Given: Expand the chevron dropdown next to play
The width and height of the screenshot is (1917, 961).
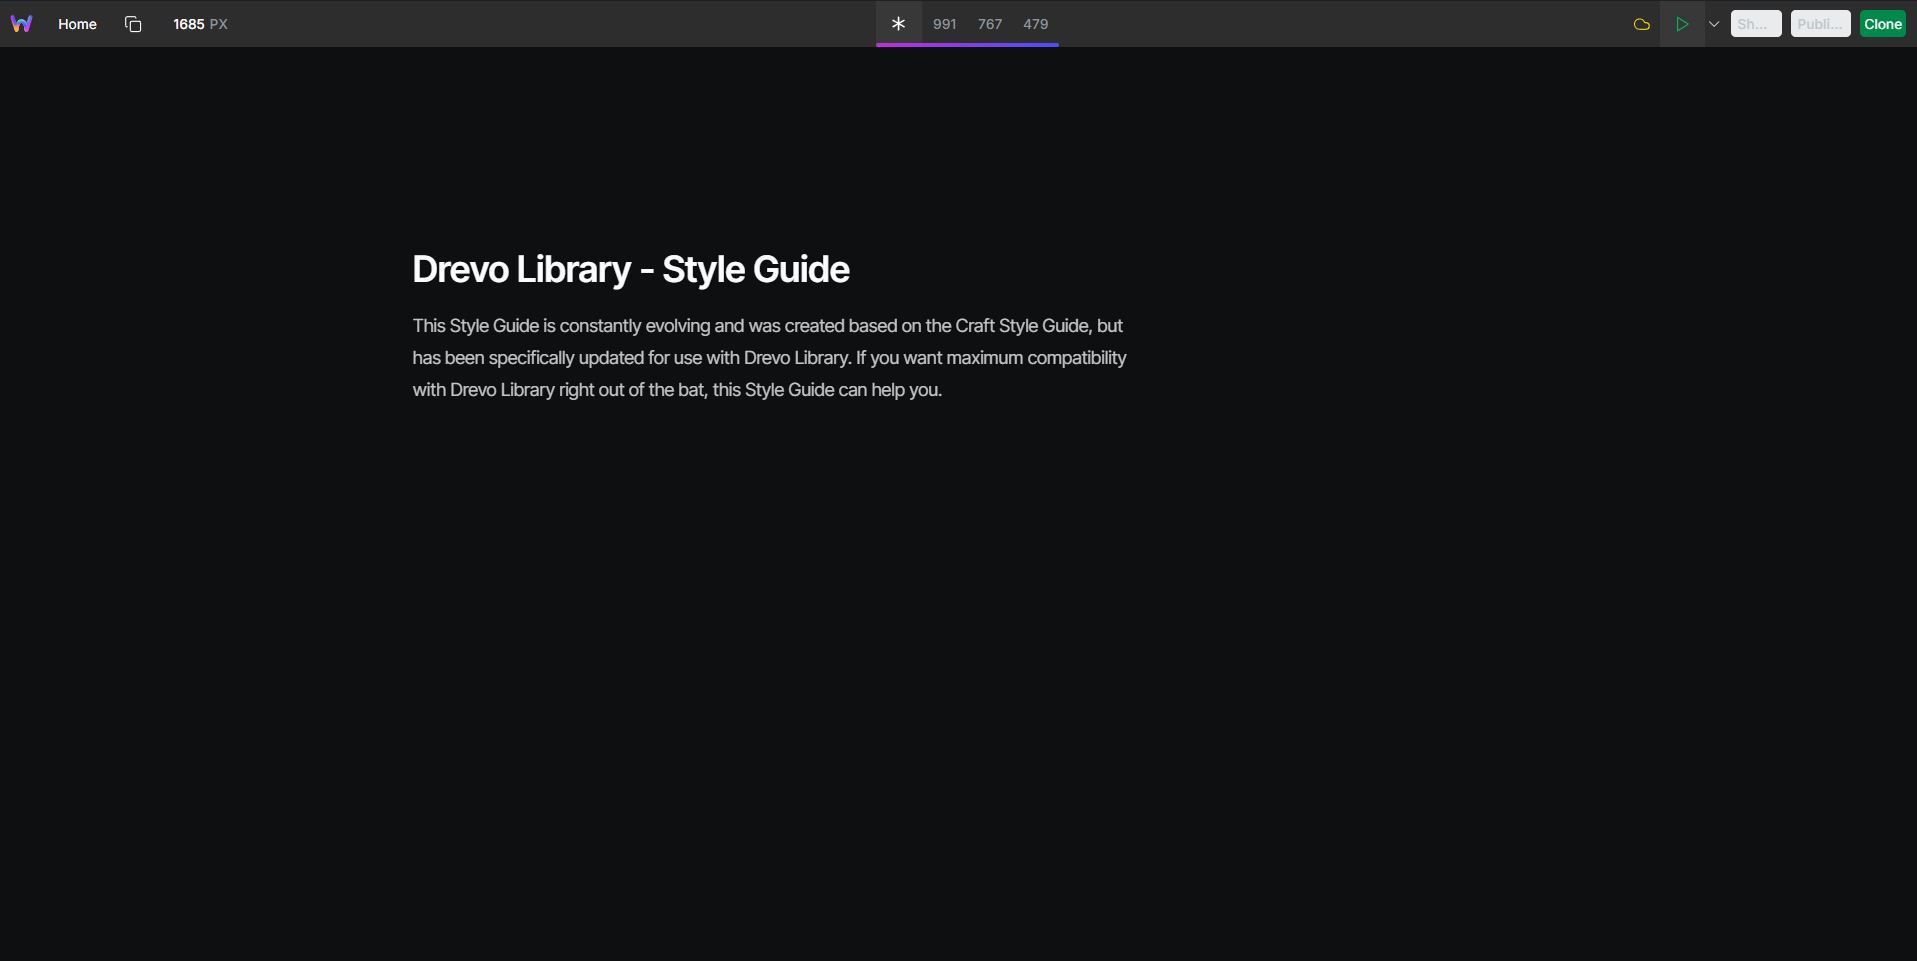Looking at the screenshot, I should (1714, 24).
